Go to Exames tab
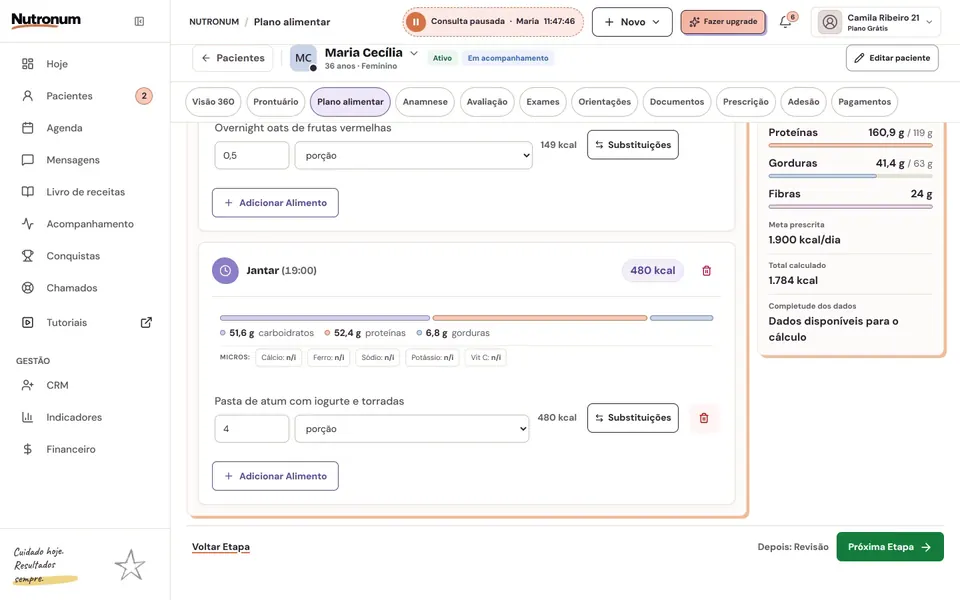 click(542, 102)
